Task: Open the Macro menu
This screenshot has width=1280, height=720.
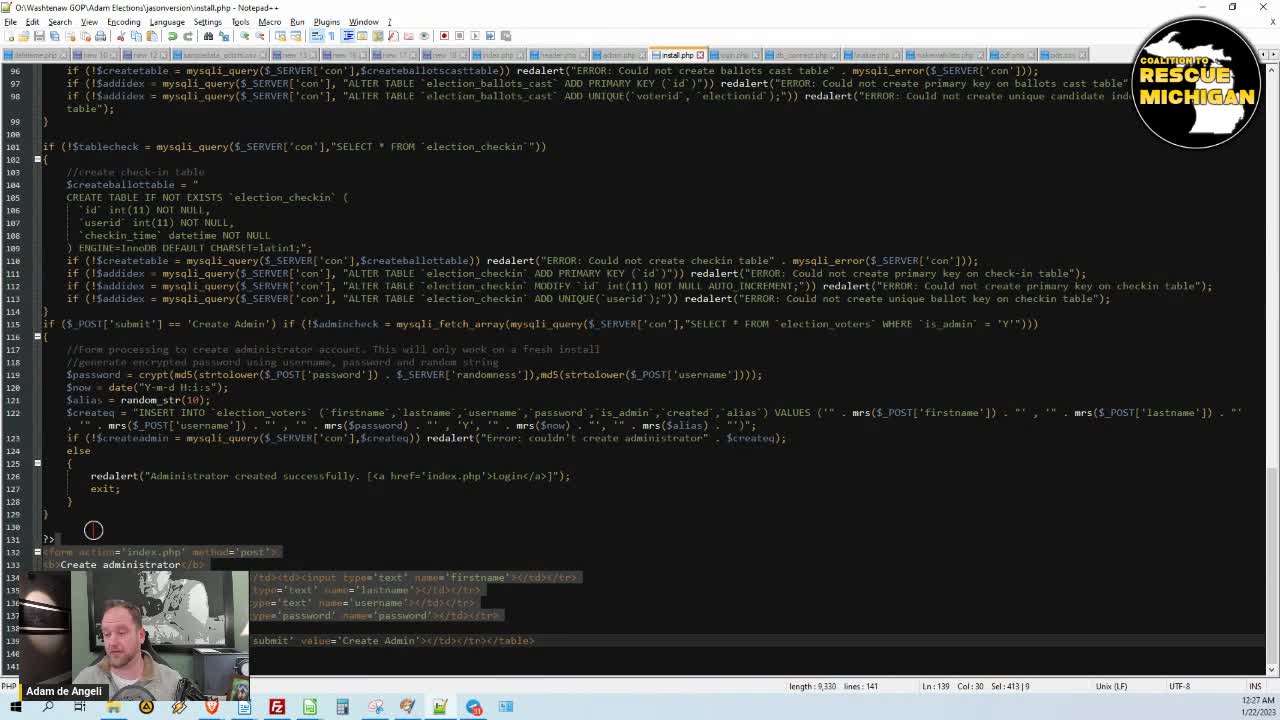Action: point(269,22)
